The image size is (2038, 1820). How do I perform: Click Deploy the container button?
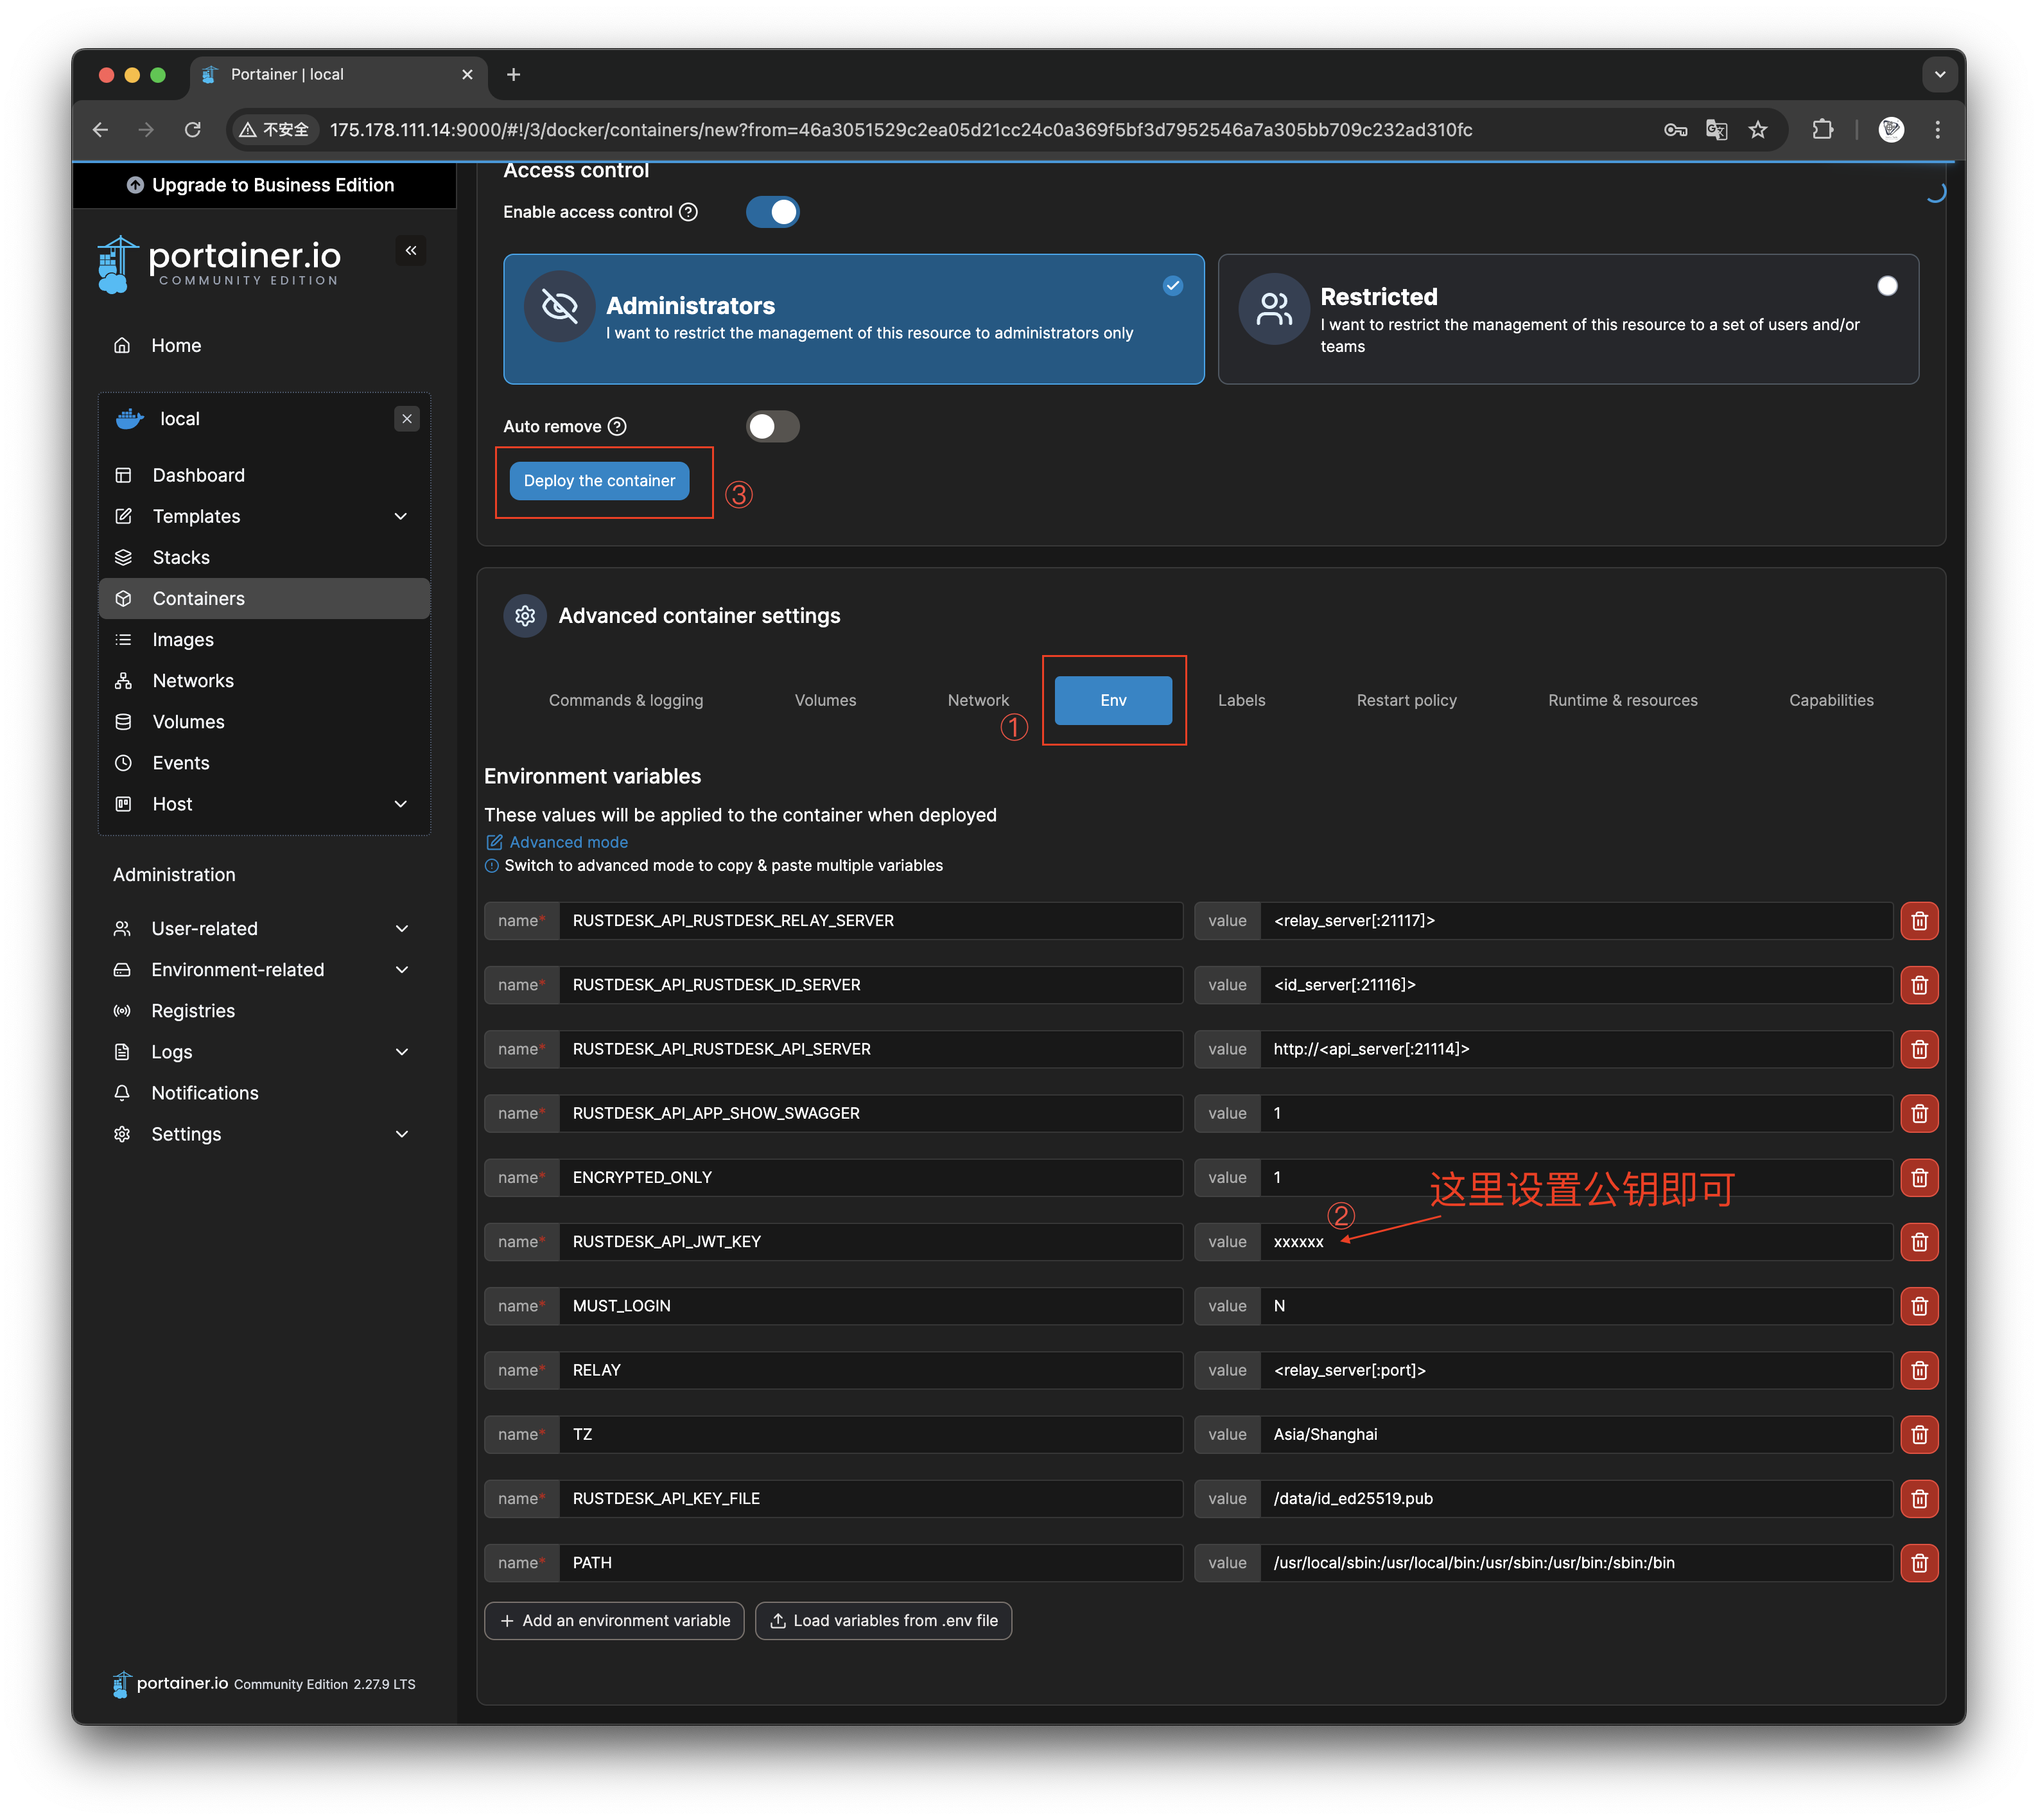[599, 481]
